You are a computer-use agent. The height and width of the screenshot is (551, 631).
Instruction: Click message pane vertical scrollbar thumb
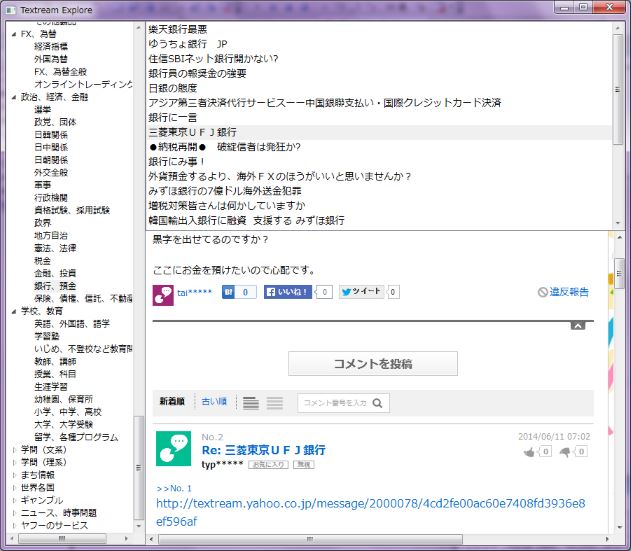pyautogui.click(x=619, y=274)
